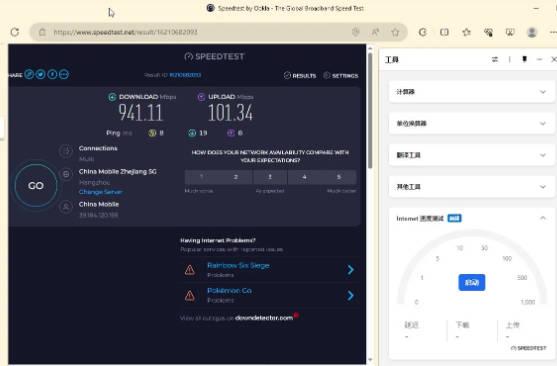Open the Result ID number link
This screenshot has height=366, width=557.
click(185, 75)
